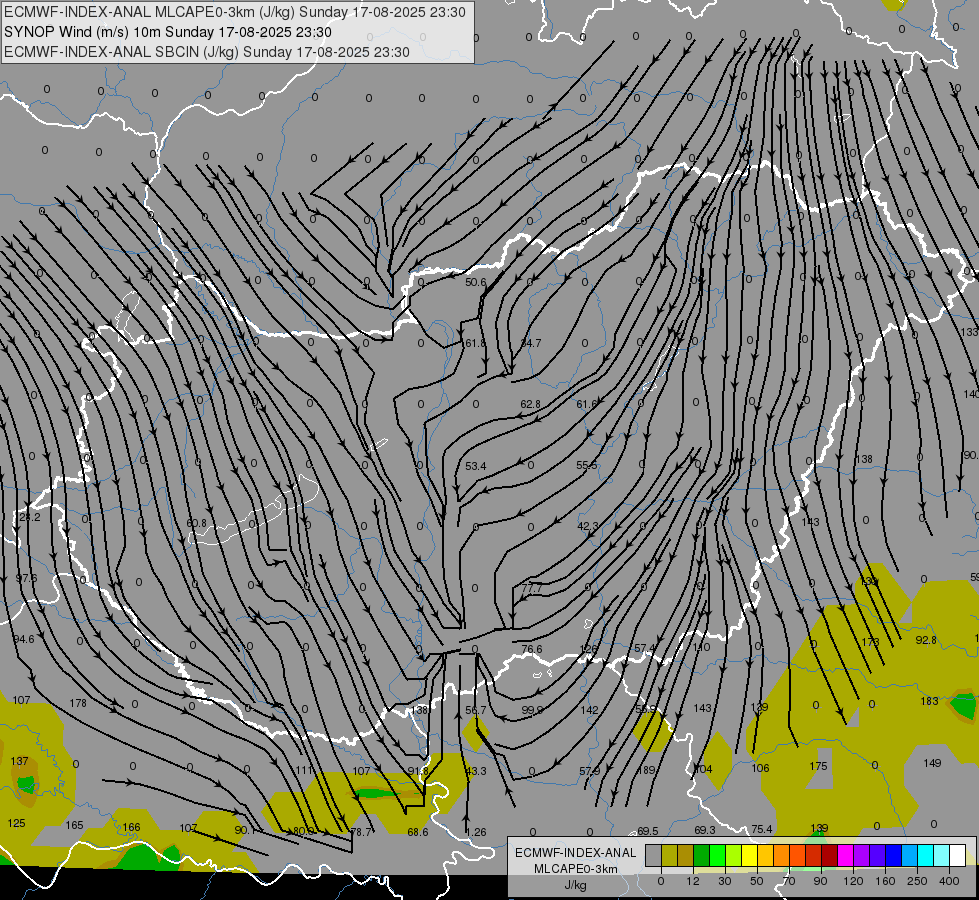The image size is (979, 900).
Task: Select the cyan legend swatch
Action: pos(925,855)
